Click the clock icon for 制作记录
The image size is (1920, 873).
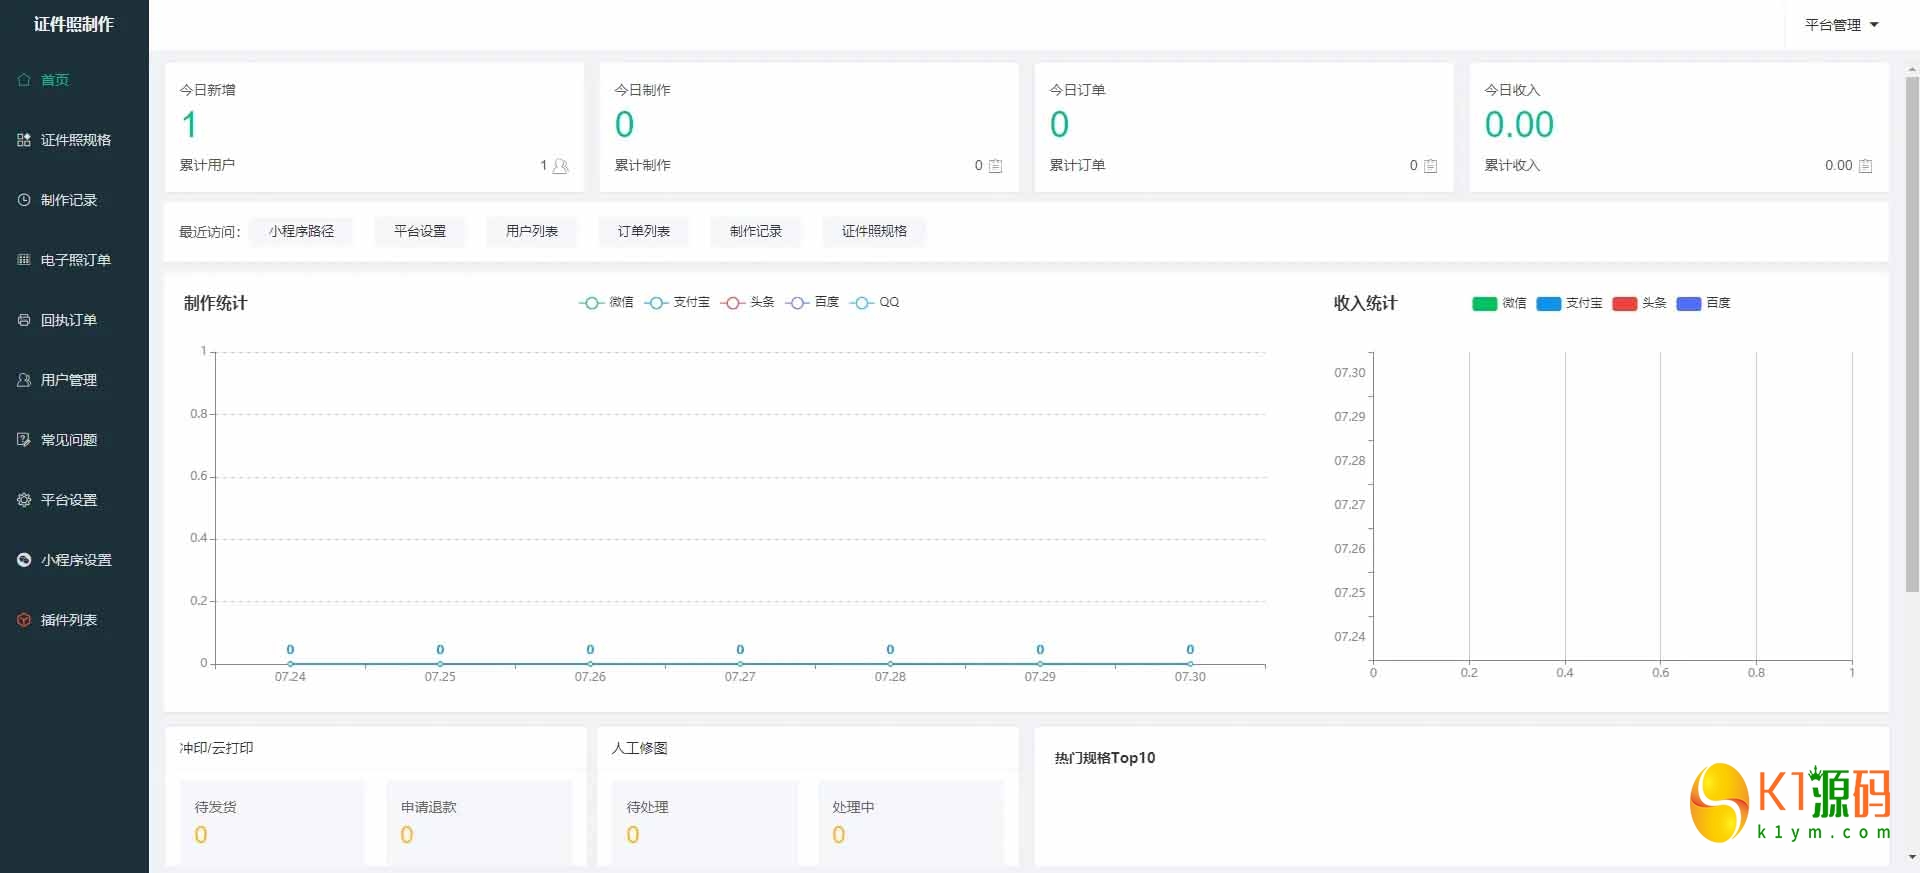[24, 200]
